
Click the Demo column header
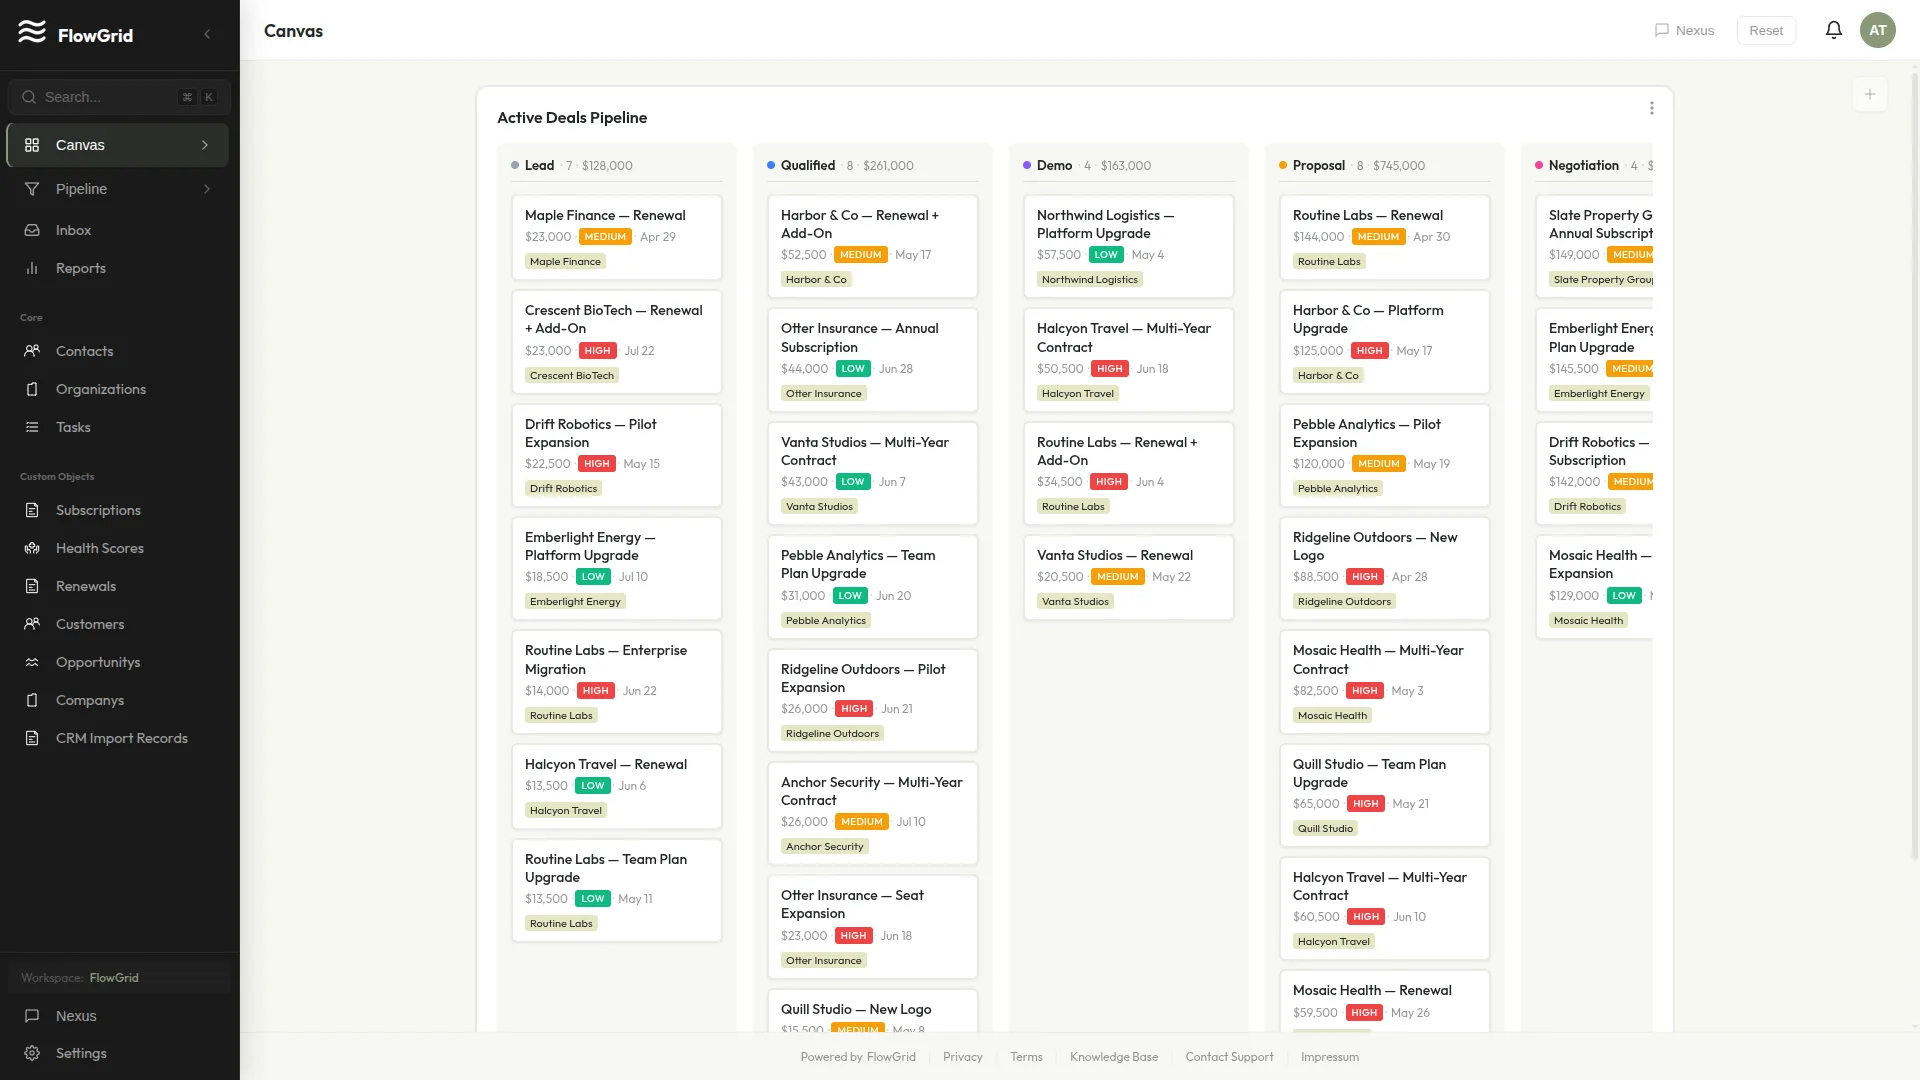[x=1129, y=166]
